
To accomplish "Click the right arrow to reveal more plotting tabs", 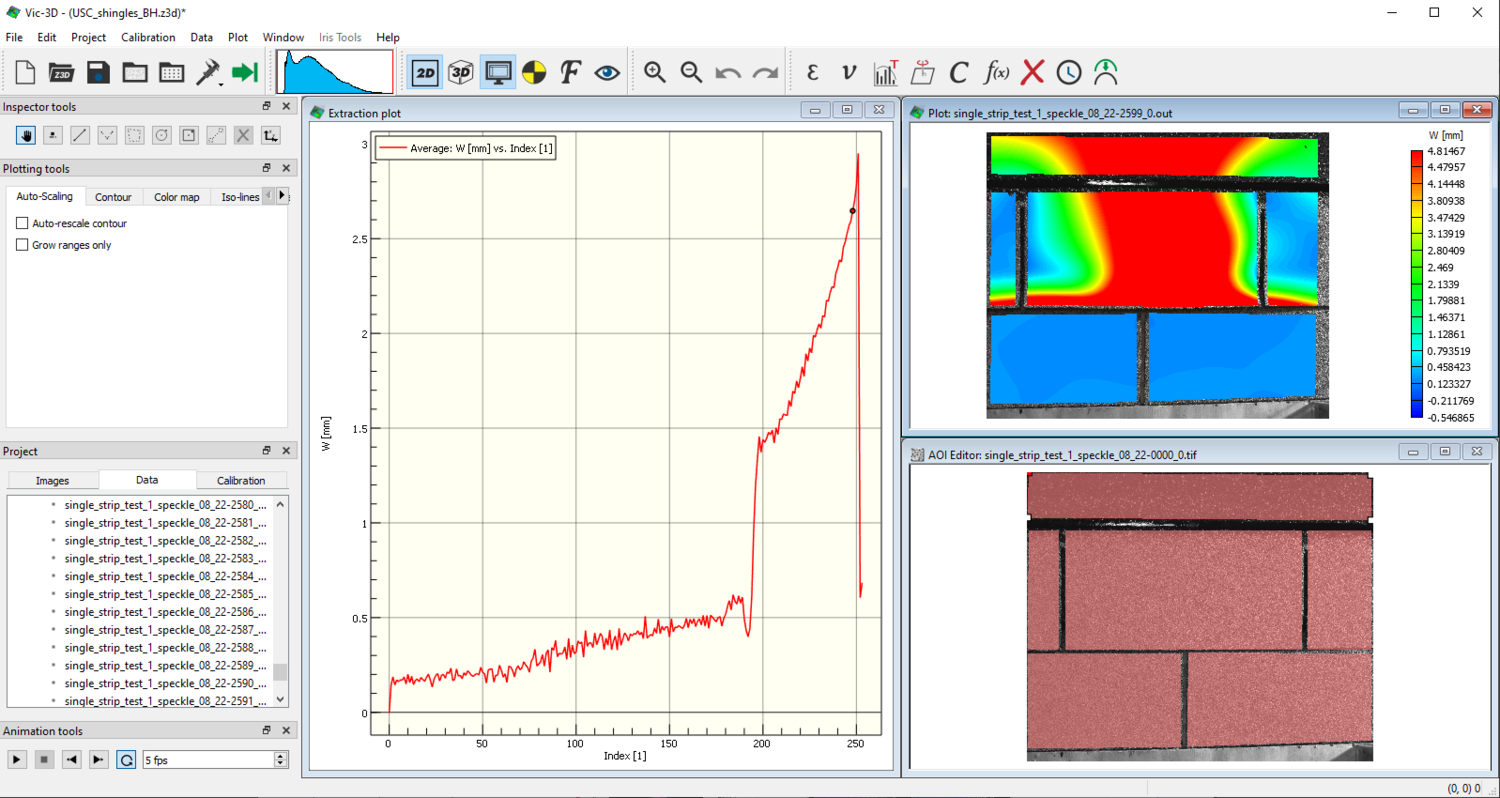I will (283, 197).
